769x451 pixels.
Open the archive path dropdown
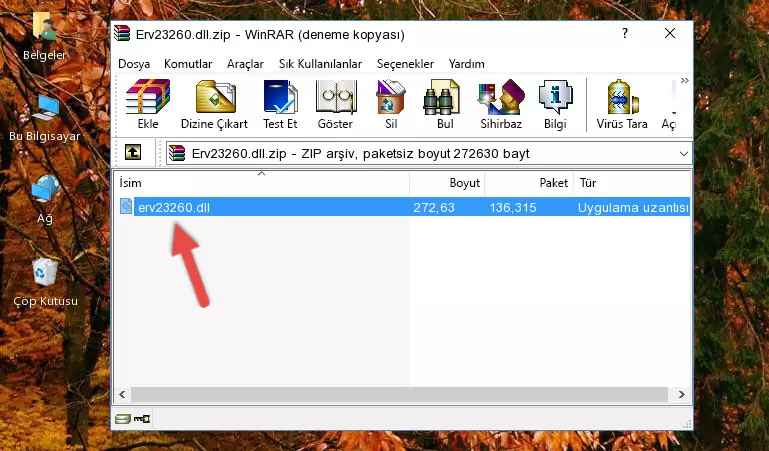(x=684, y=154)
